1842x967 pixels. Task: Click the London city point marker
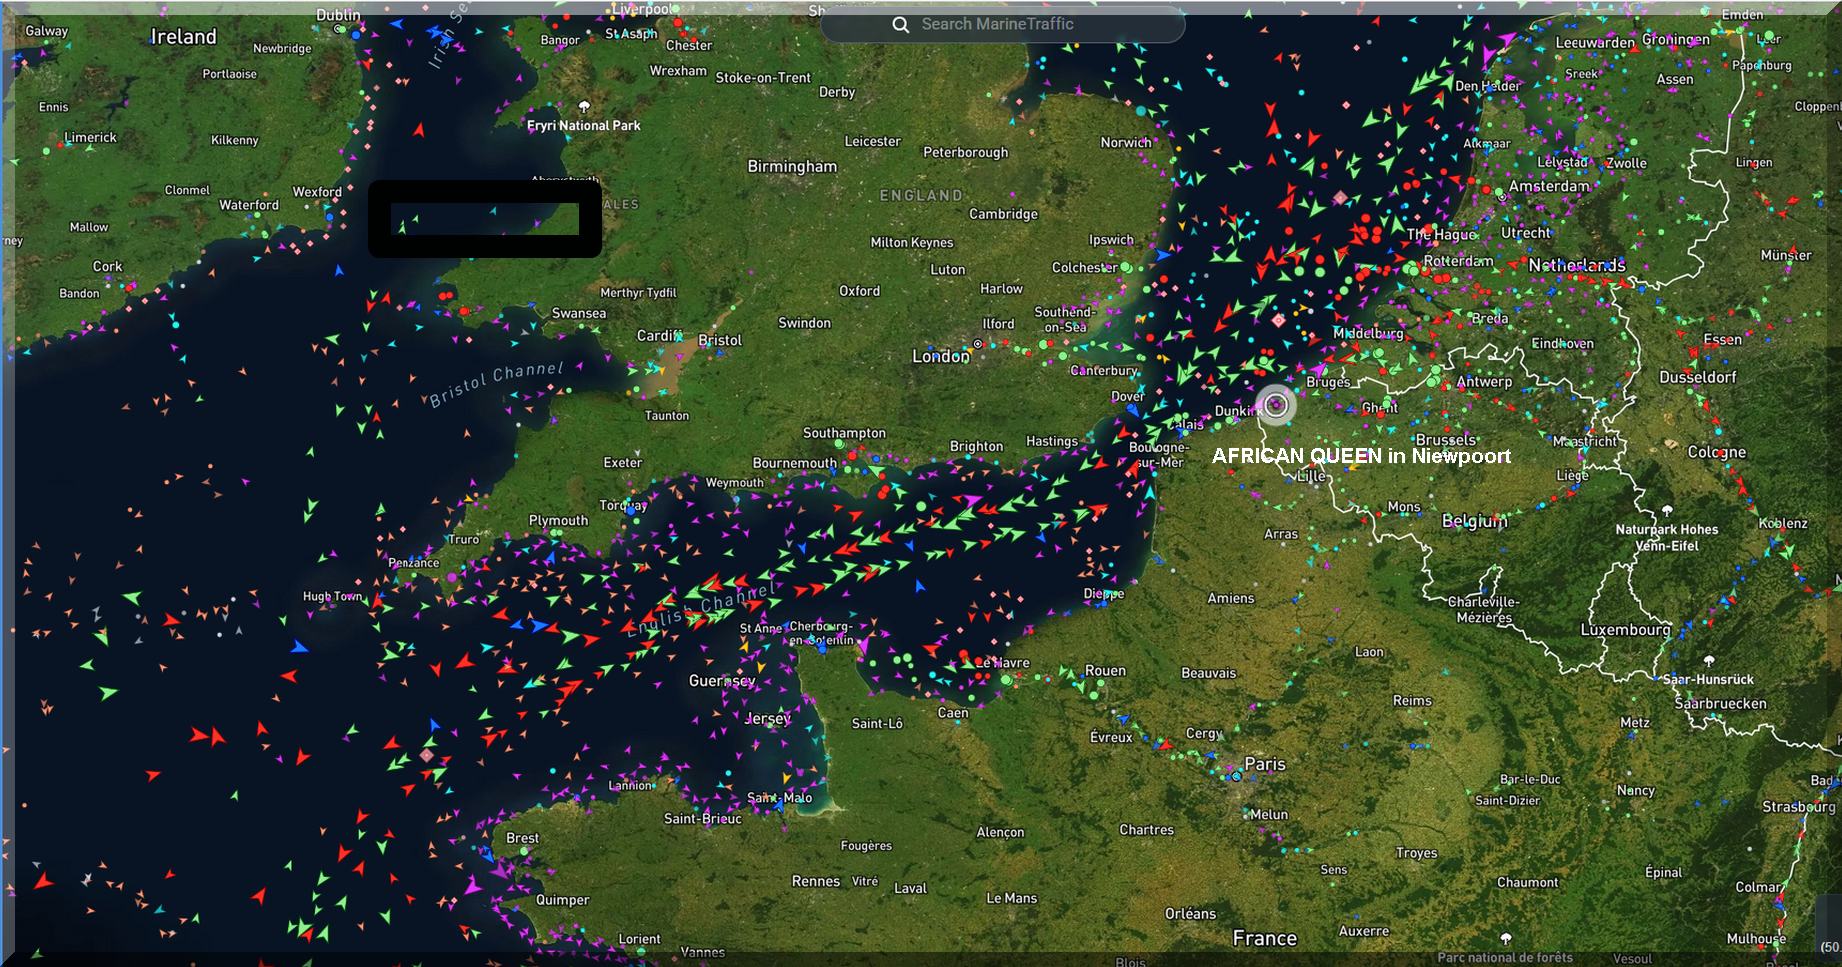click(x=978, y=344)
